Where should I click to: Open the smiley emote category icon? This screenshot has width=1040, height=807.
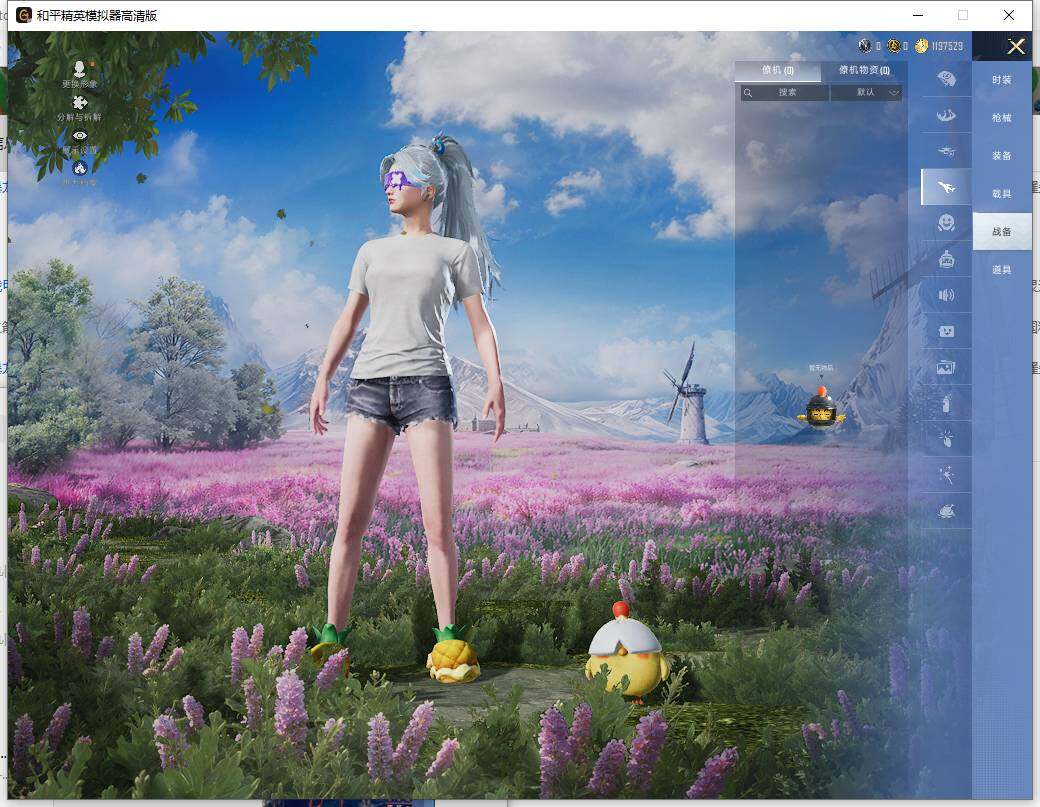point(946,223)
